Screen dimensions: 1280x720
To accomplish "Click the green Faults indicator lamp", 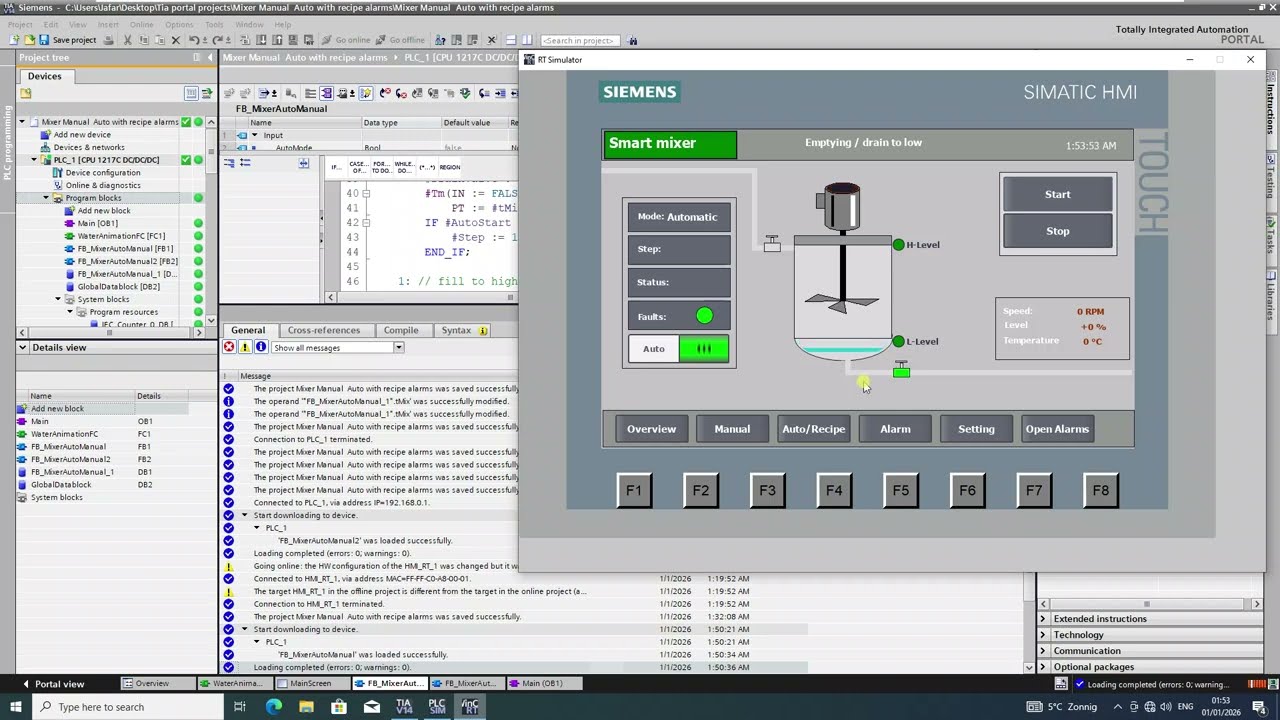I will (x=705, y=316).
